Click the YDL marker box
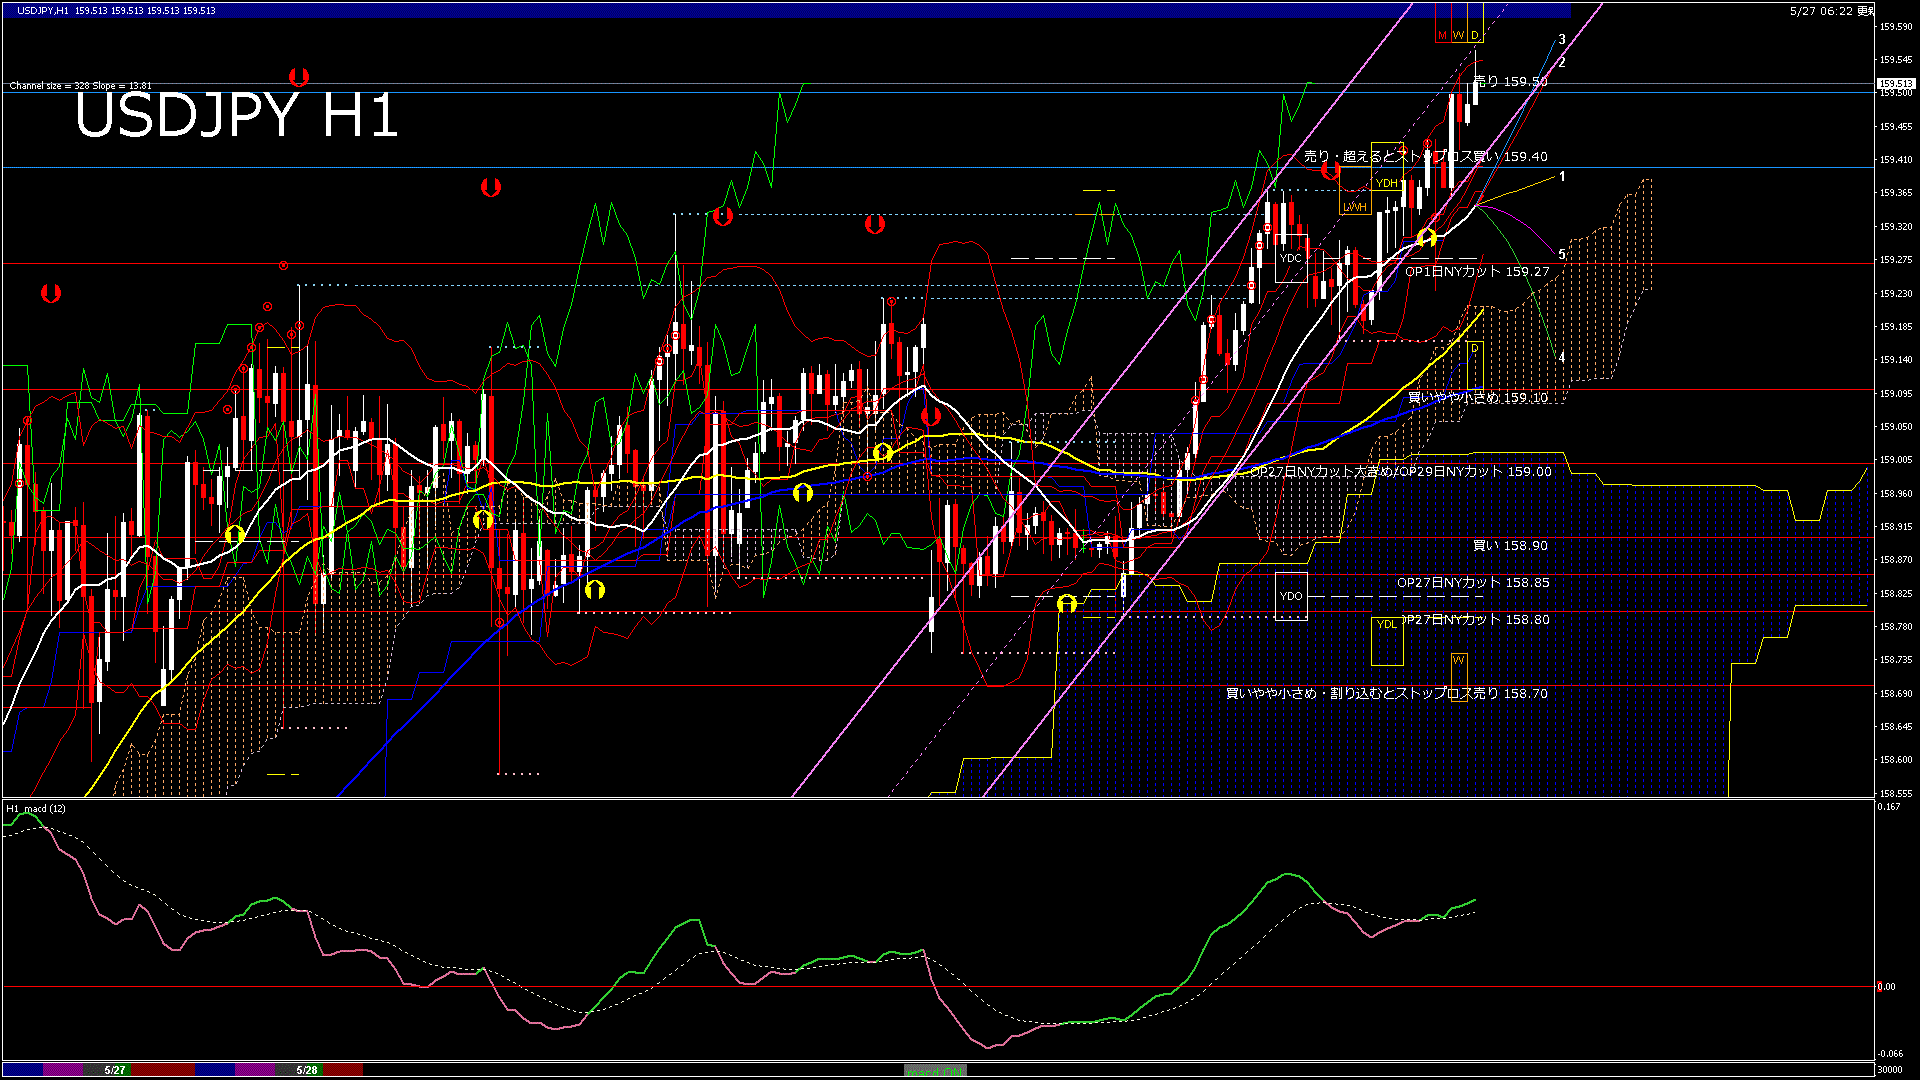Viewport: 1920px width, 1080px height. coord(1387,641)
